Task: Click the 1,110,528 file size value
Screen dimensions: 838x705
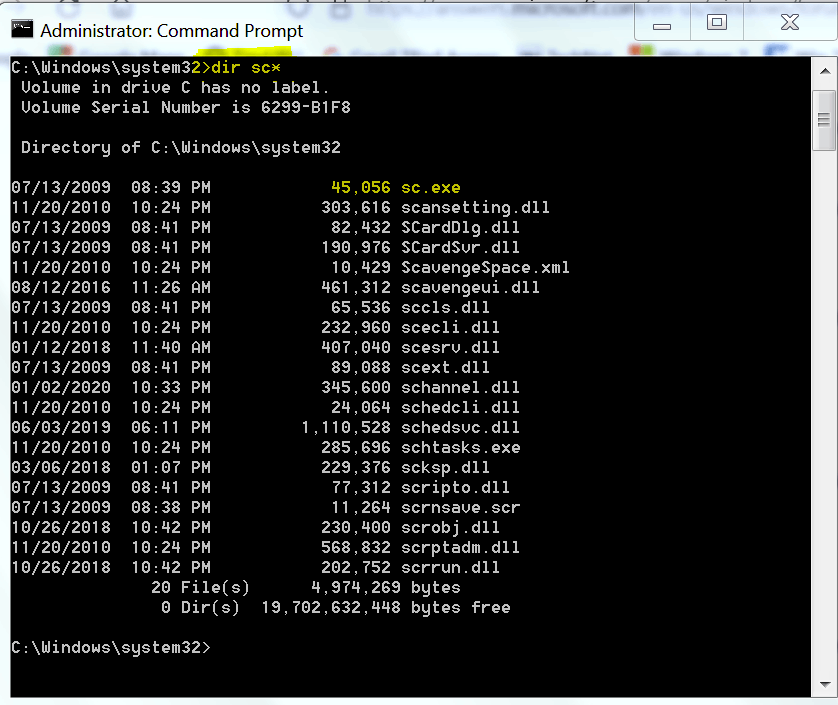Action: pos(346,428)
